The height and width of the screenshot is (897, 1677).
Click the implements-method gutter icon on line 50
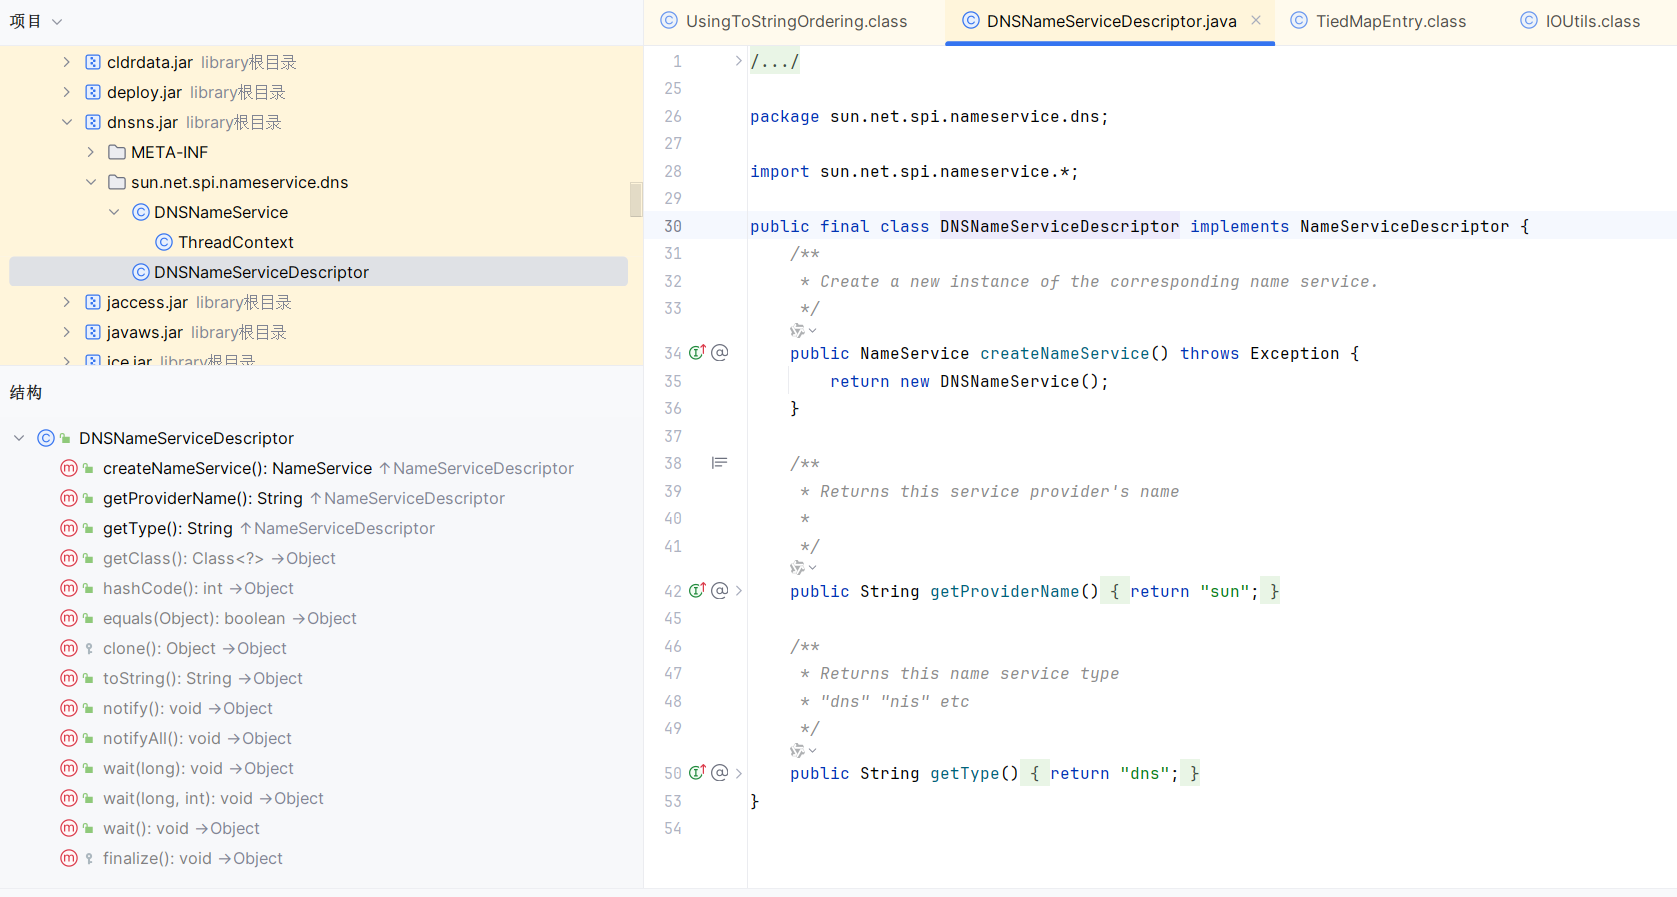coord(697,773)
